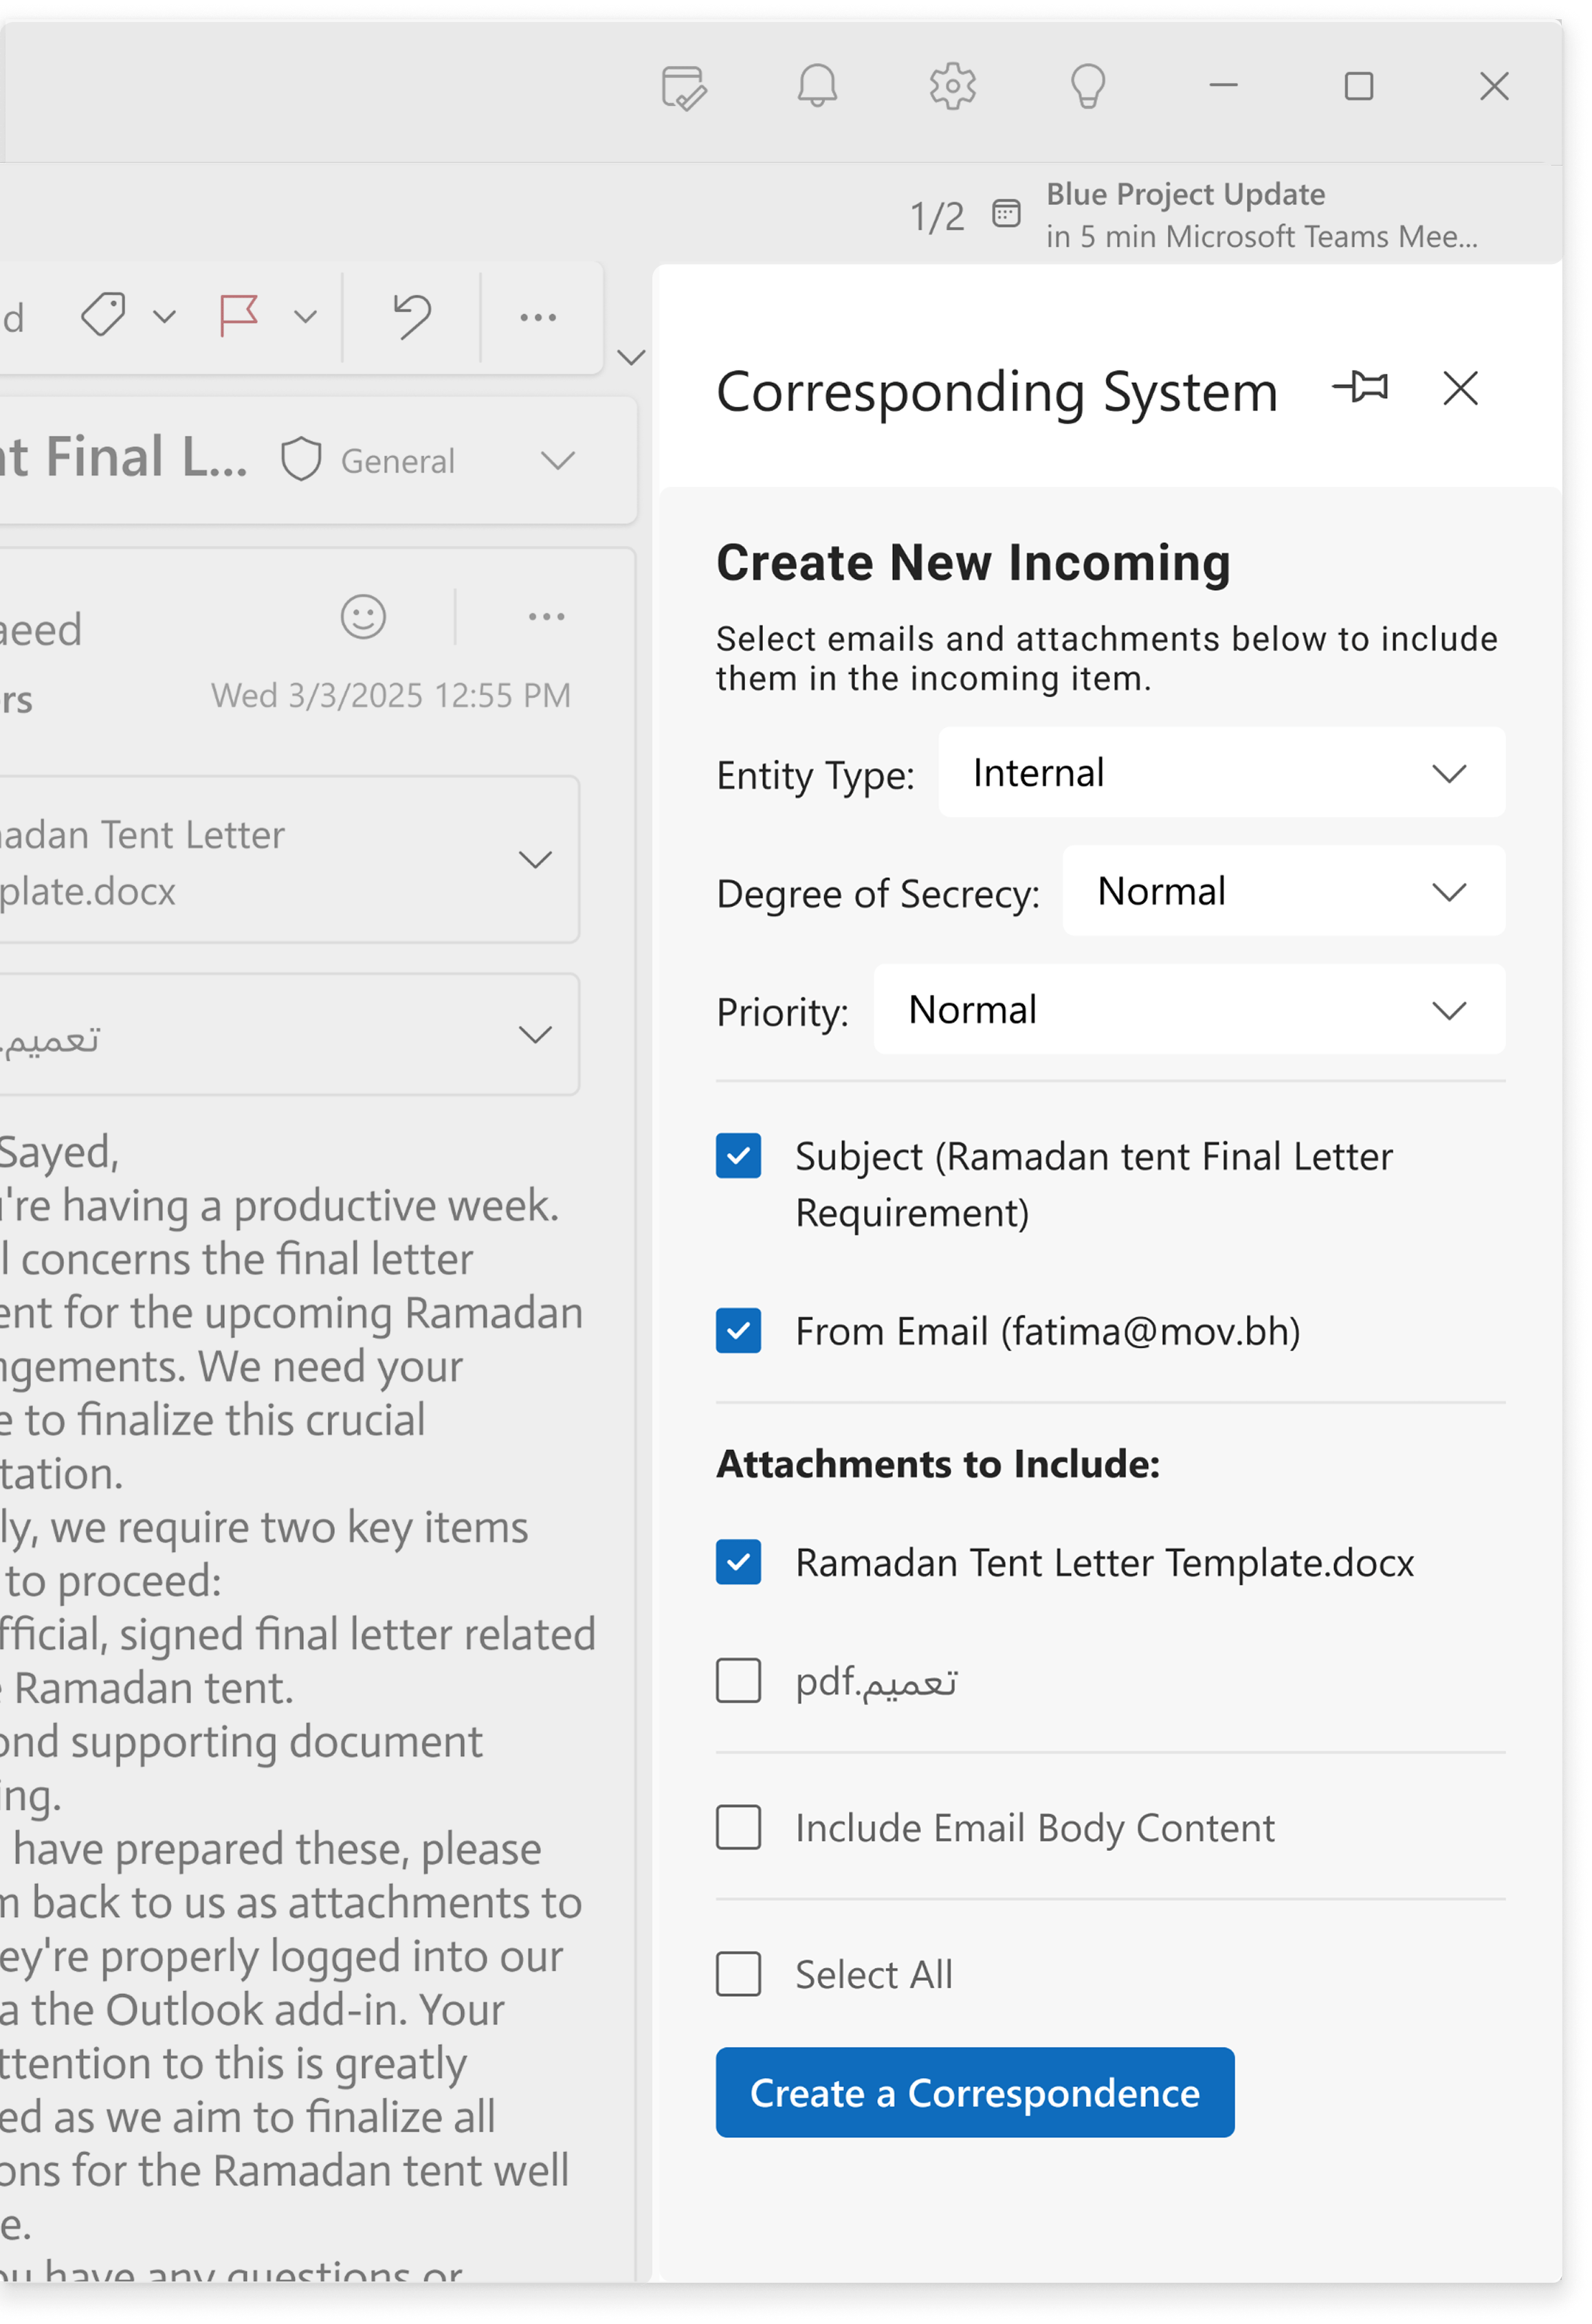Image resolution: width=1592 pixels, height=2324 pixels.
Task: Click Create a Correspondence button
Action: [x=974, y=2093]
